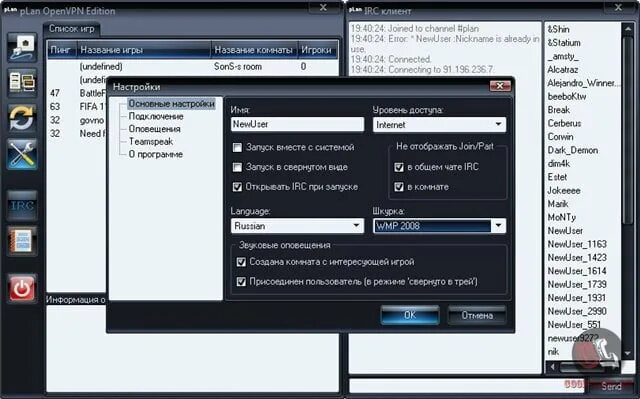Uncheck 'в общем чате IRC' option
This screenshot has width=640, height=399.
399,167
